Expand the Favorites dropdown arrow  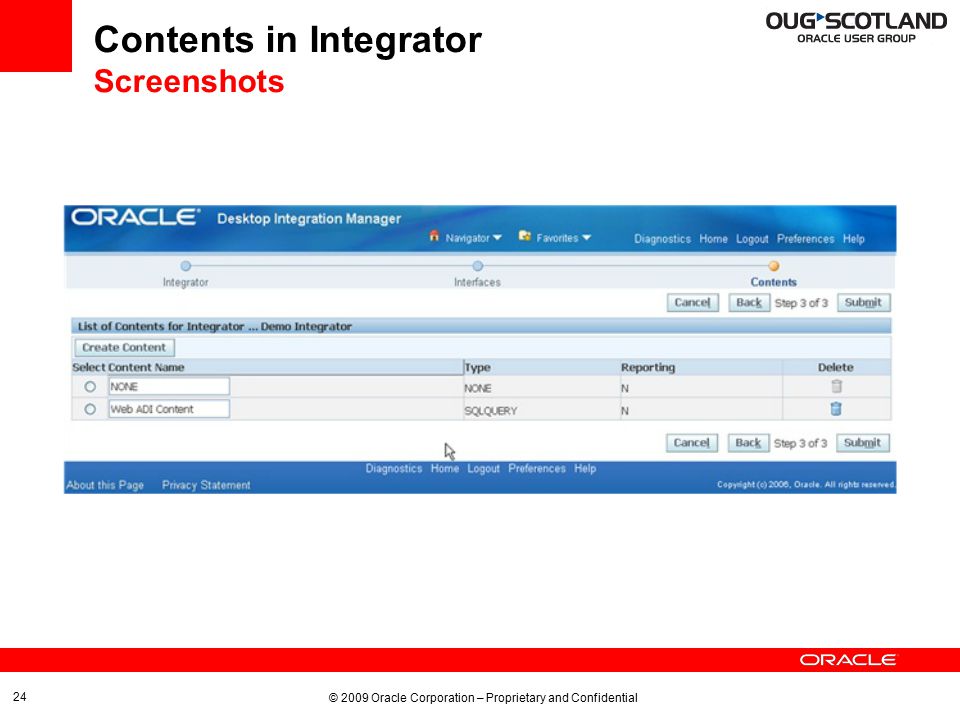pos(586,238)
